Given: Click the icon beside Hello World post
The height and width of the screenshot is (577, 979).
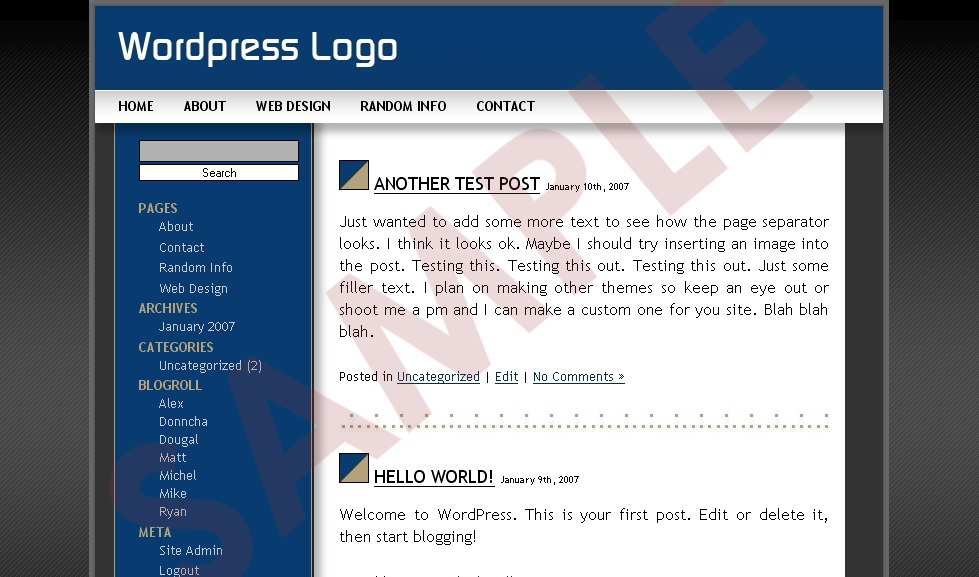Looking at the screenshot, I should point(354,468).
